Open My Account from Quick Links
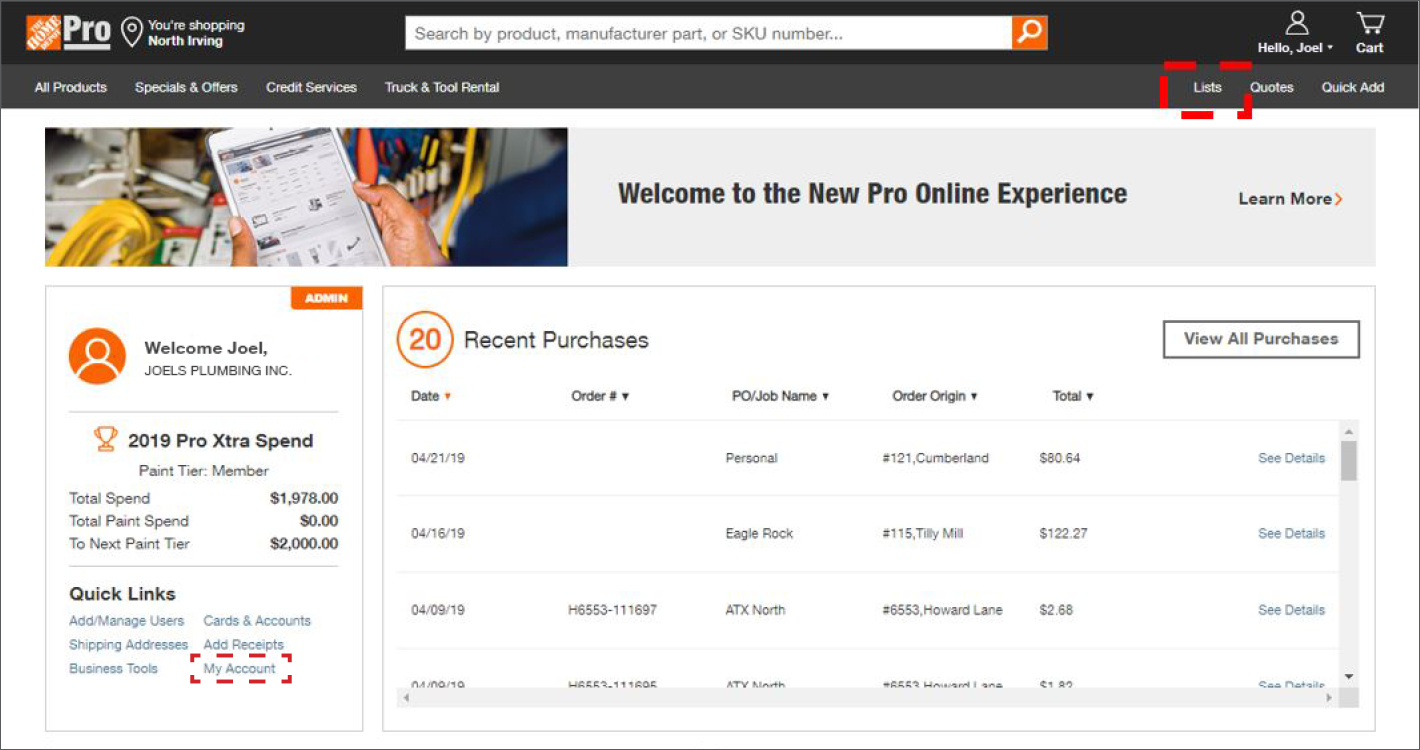Viewport: 1420px width, 750px height. (x=238, y=668)
